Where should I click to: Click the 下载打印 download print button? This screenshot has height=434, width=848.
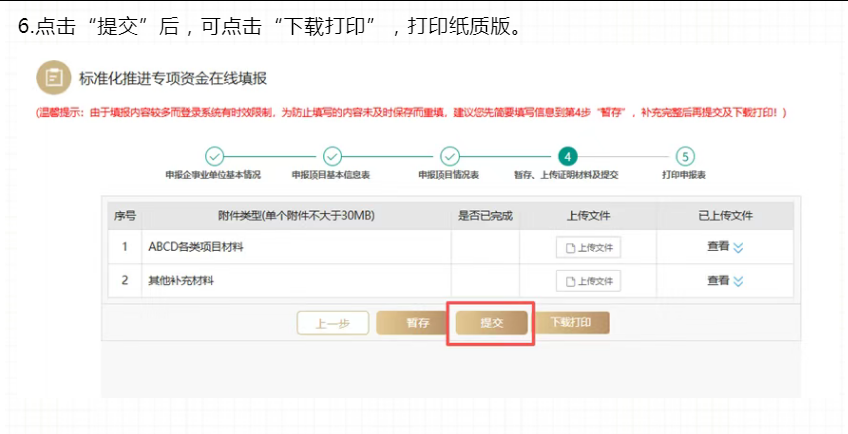[571, 323]
